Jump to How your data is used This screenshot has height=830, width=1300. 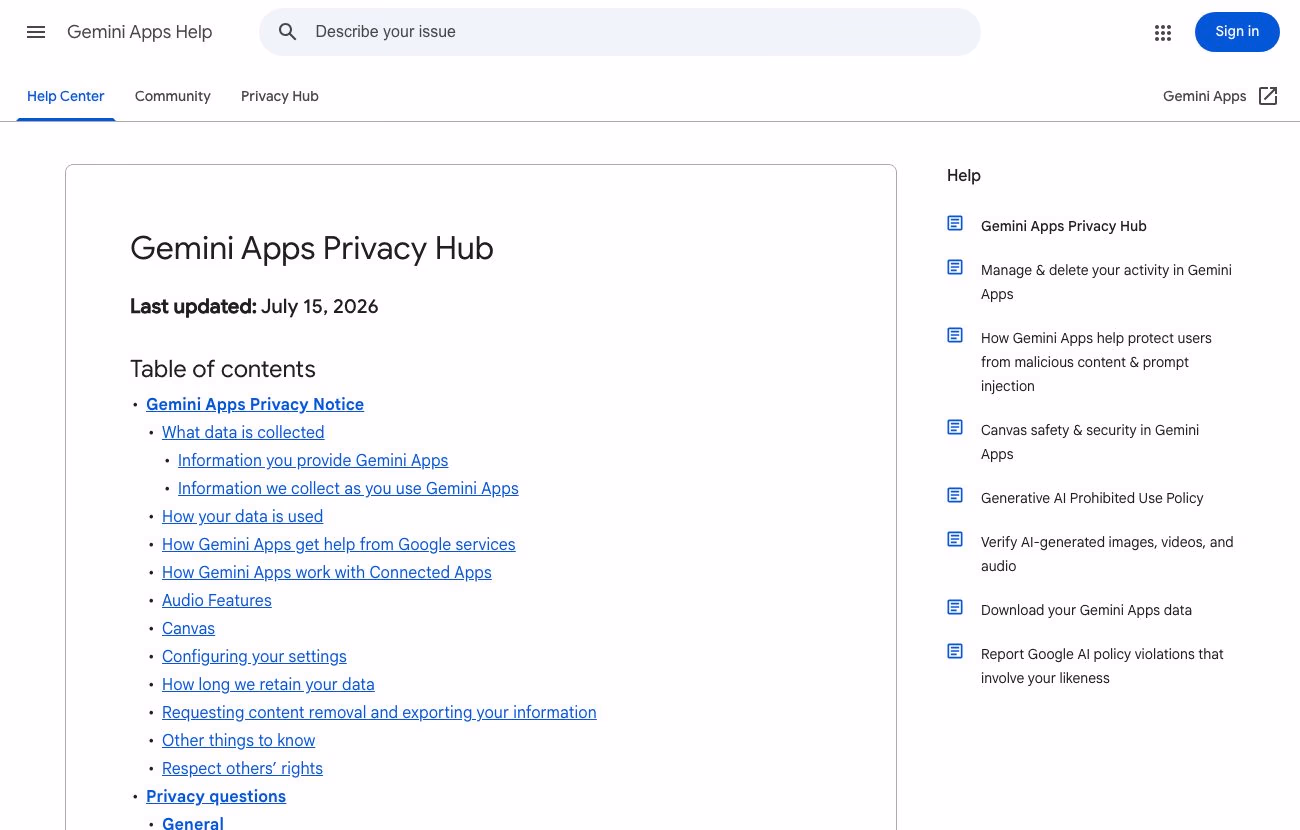click(242, 516)
